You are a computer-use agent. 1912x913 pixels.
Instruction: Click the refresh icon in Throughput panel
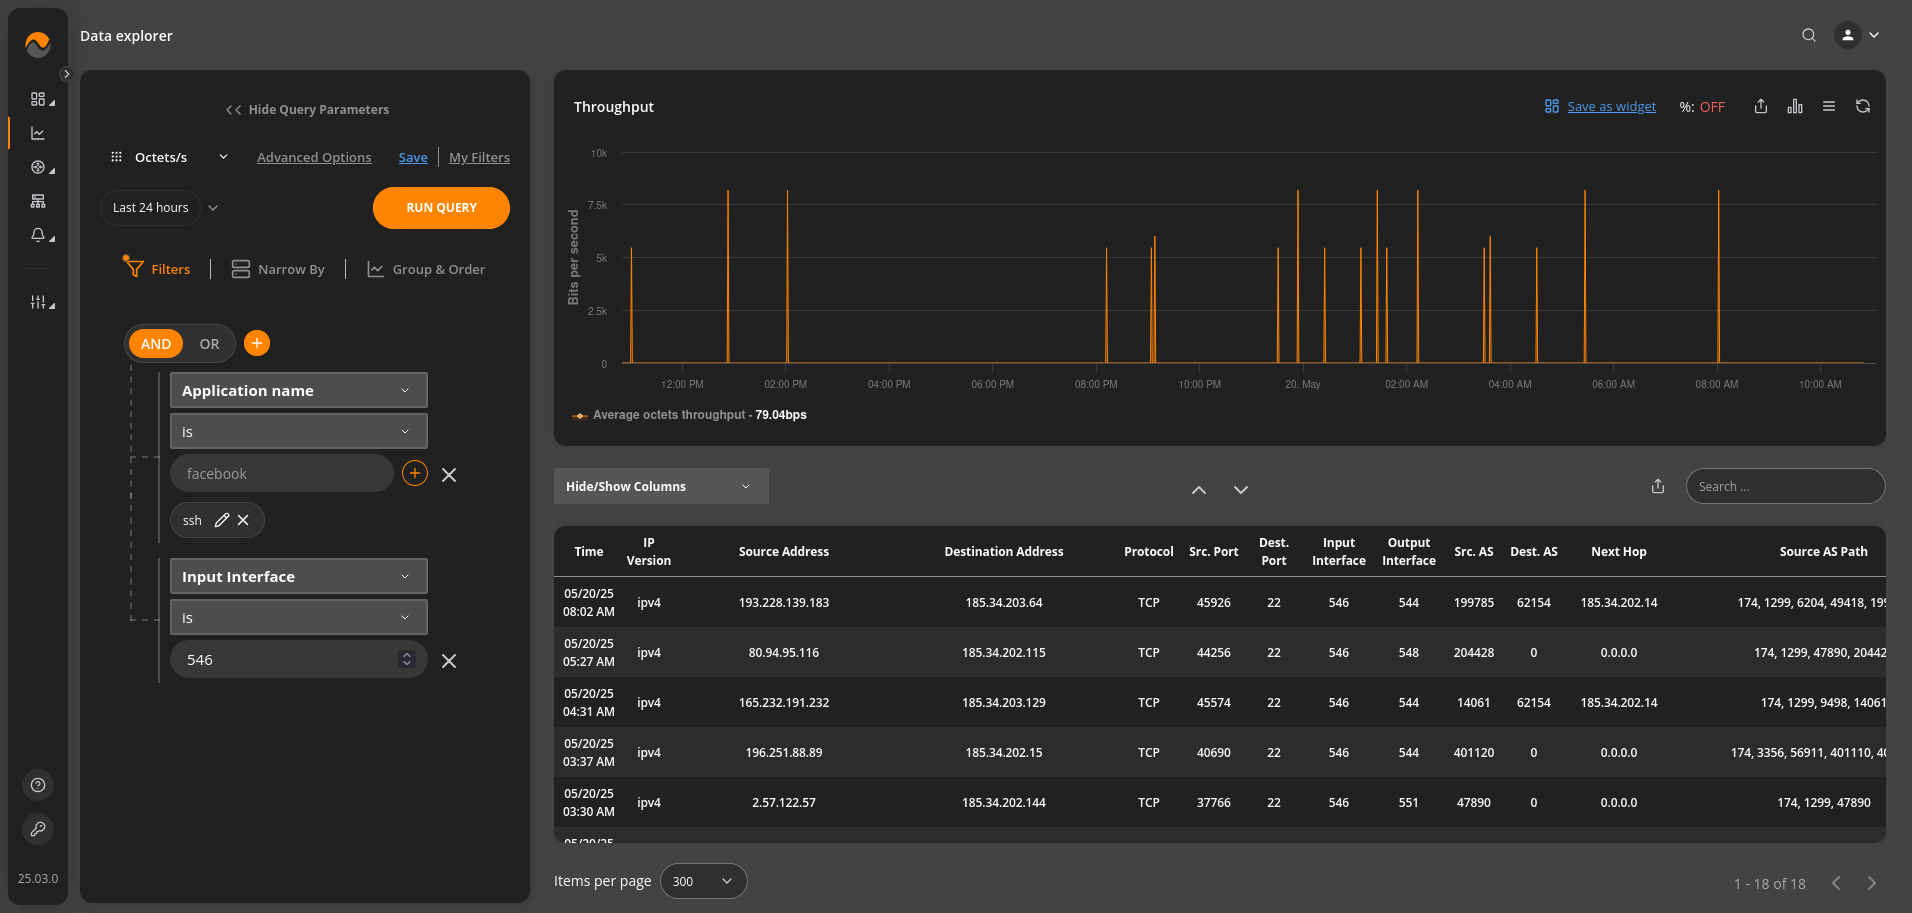tap(1862, 107)
